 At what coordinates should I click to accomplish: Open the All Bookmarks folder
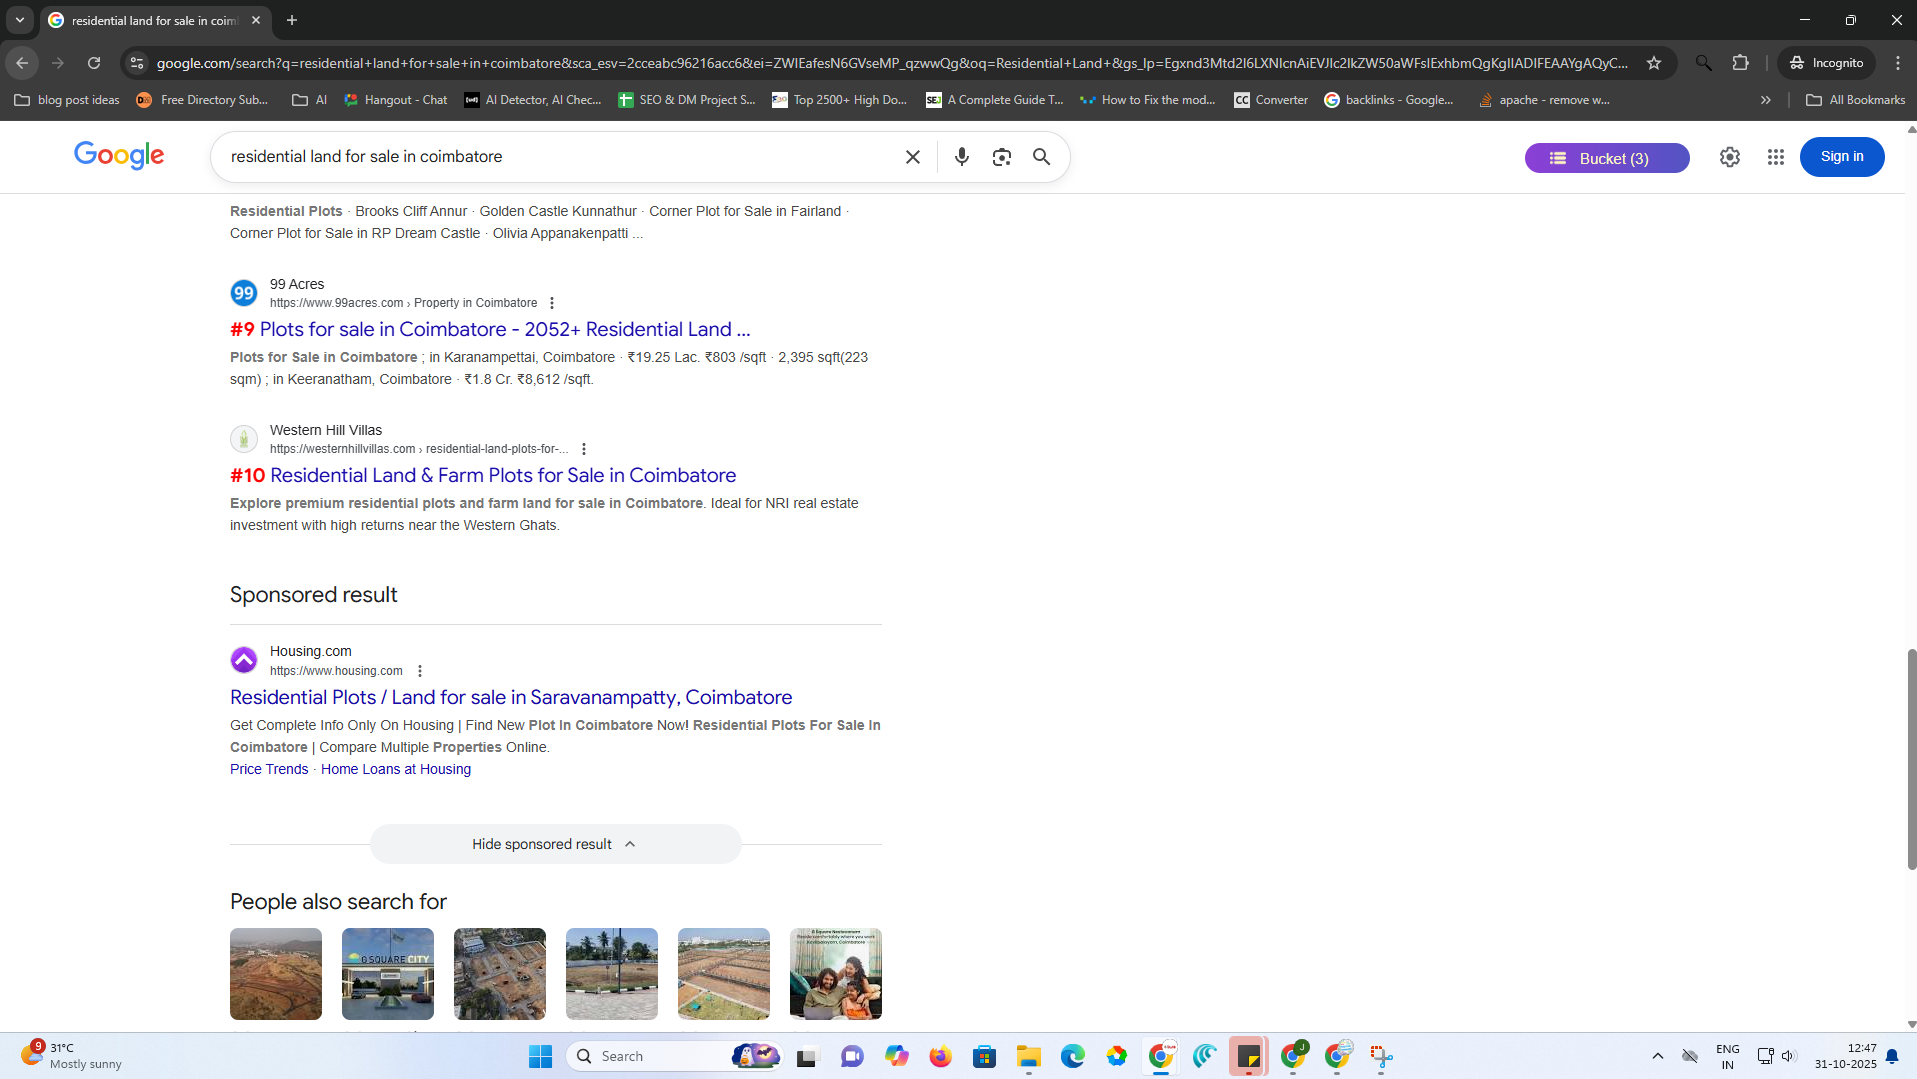coord(1855,100)
